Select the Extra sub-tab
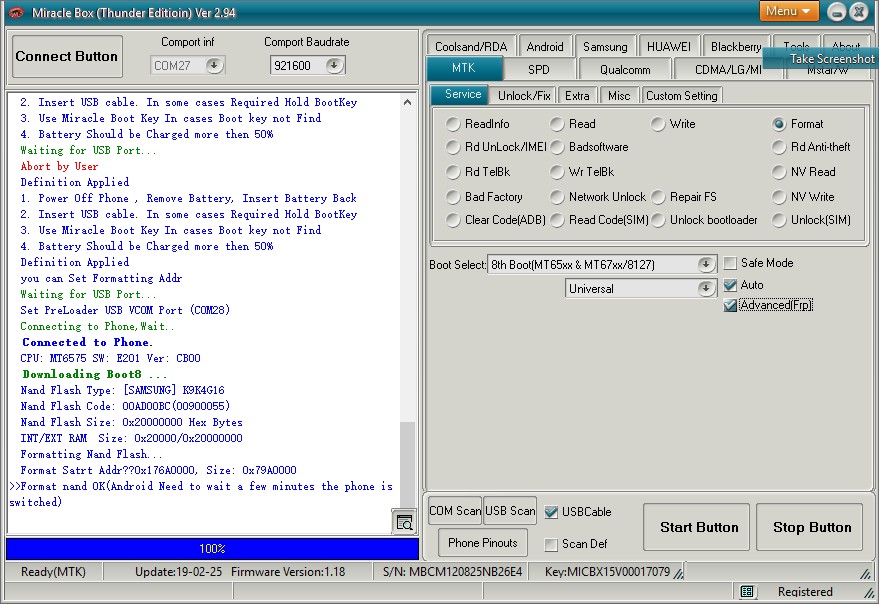Image resolution: width=879 pixels, height=604 pixels. [577, 95]
